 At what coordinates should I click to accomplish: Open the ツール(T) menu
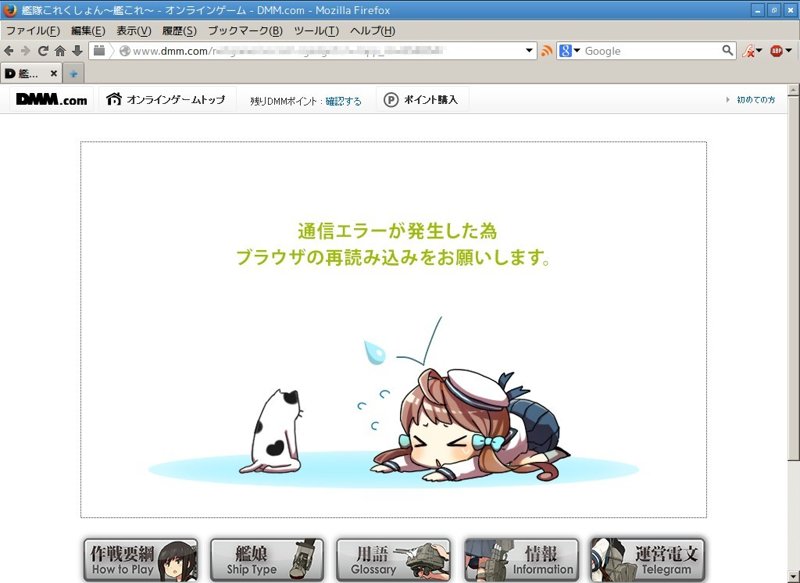click(316, 31)
